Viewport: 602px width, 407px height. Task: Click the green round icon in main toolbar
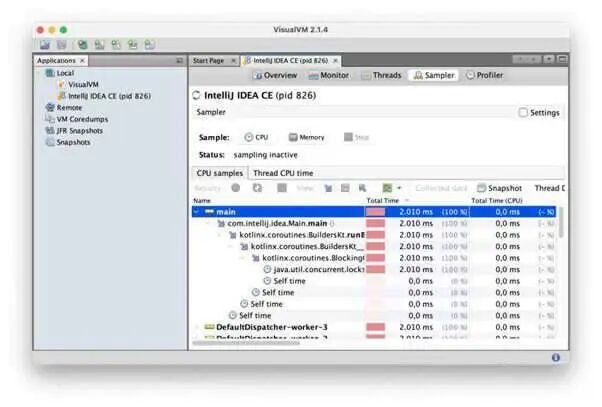(x=82, y=45)
